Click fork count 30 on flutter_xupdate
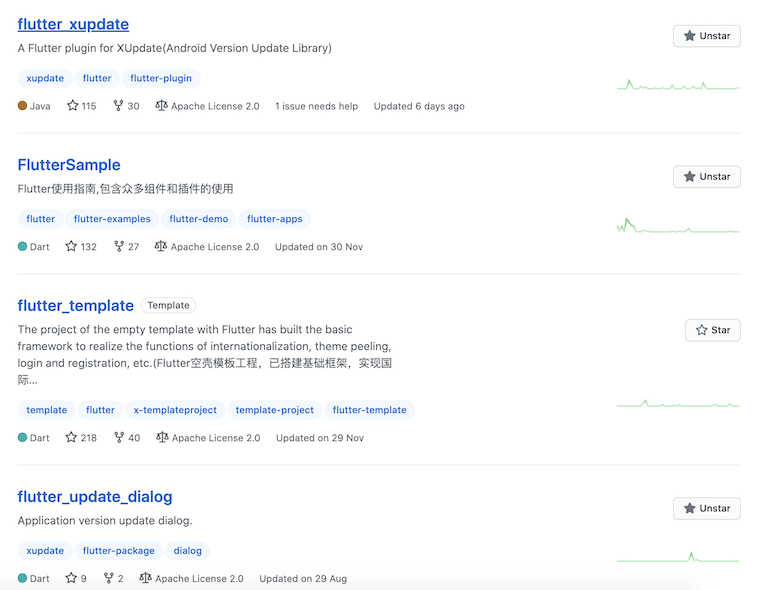Viewport: 765px width, 590px height. 126,106
